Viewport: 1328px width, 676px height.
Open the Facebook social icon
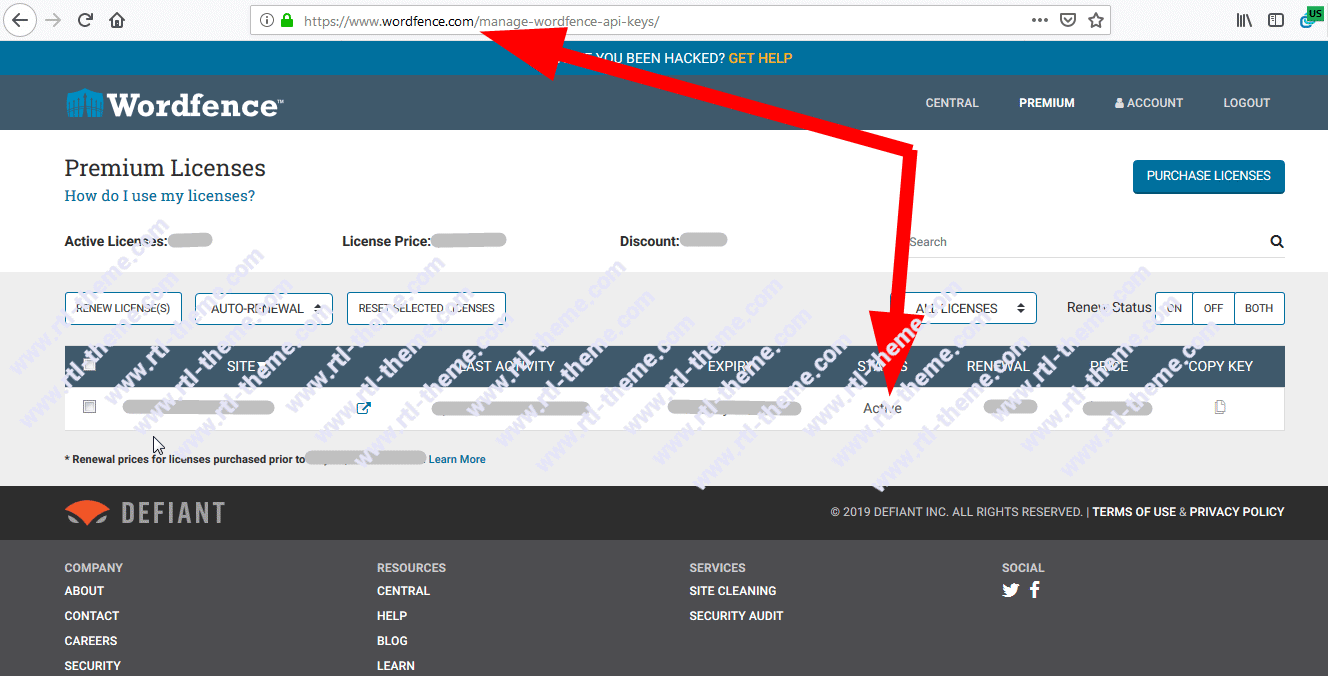[1035, 589]
